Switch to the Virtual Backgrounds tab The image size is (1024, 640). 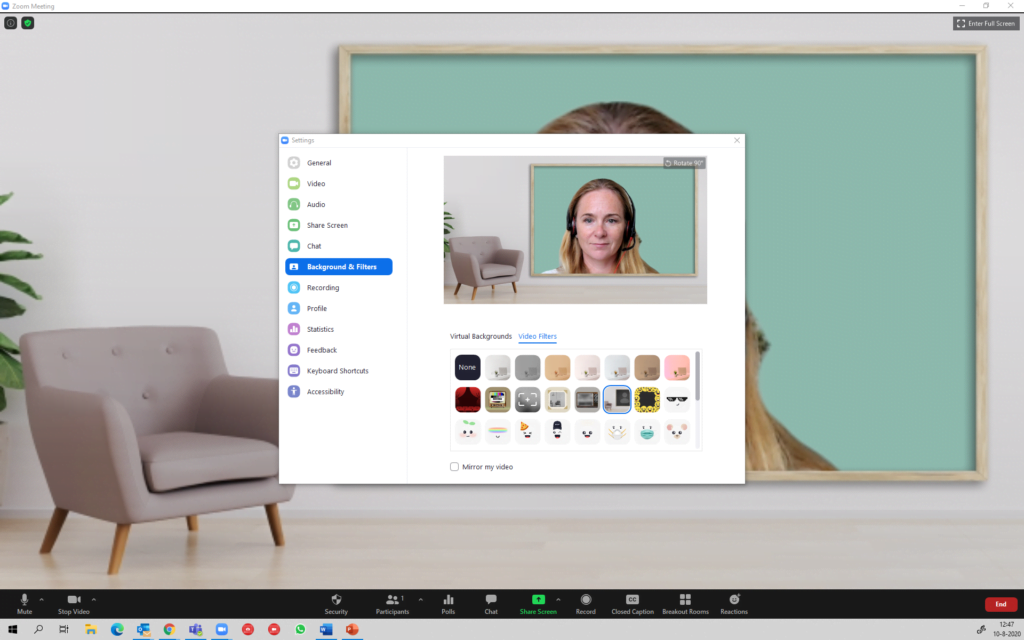coord(481,336)
